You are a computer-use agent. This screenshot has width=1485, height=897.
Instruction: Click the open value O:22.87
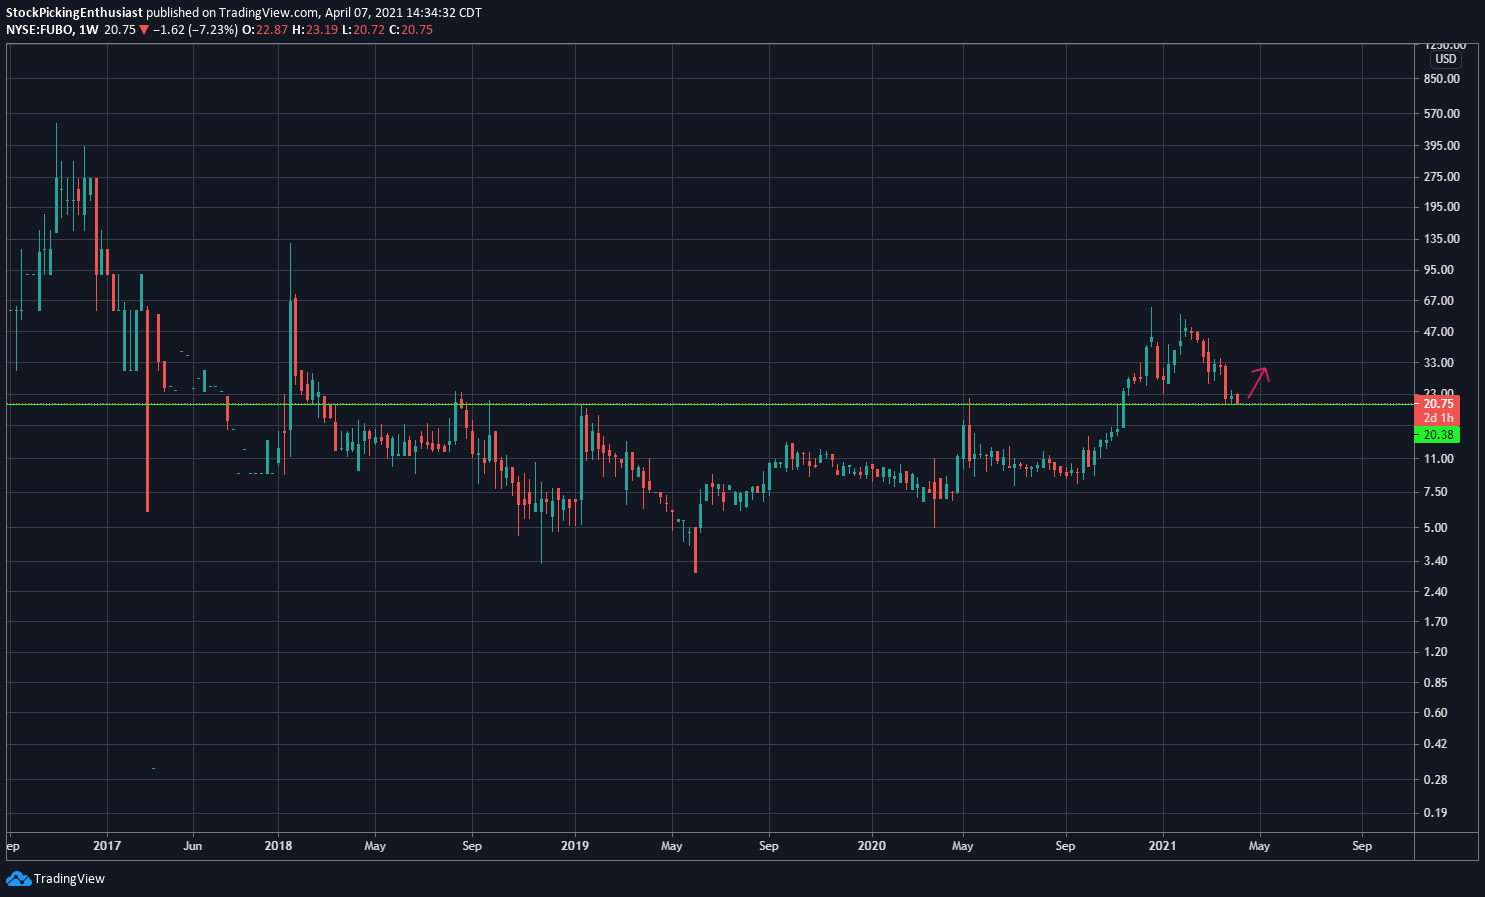pos(265,30)
